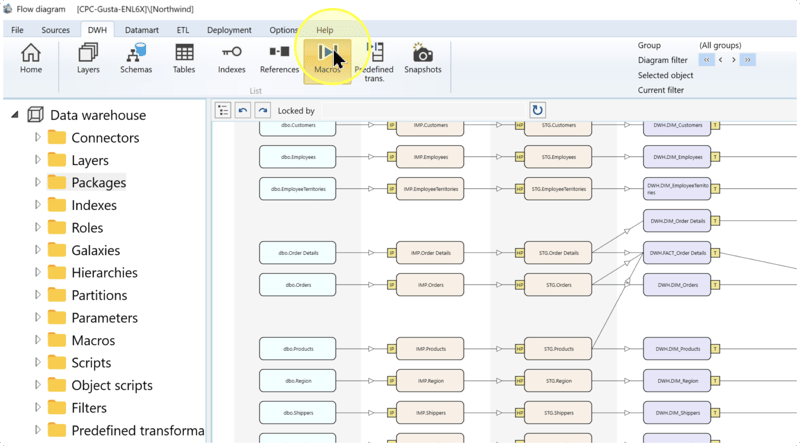Select the Filters tree item
The width and height of the screenshot is (800, 446).
tap(89, 408)
